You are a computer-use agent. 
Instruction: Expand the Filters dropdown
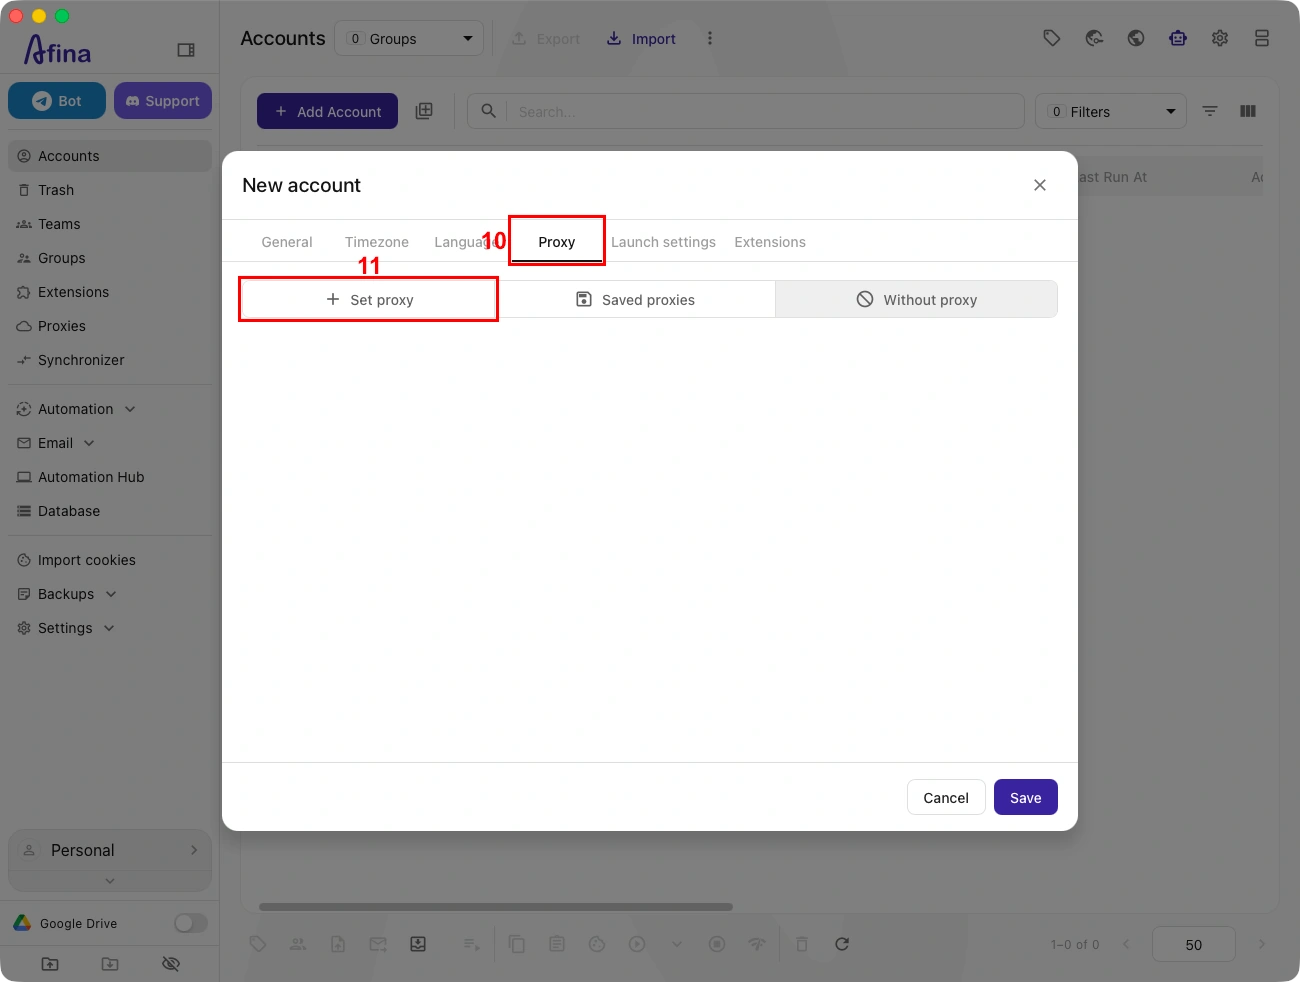point(1111,111)
